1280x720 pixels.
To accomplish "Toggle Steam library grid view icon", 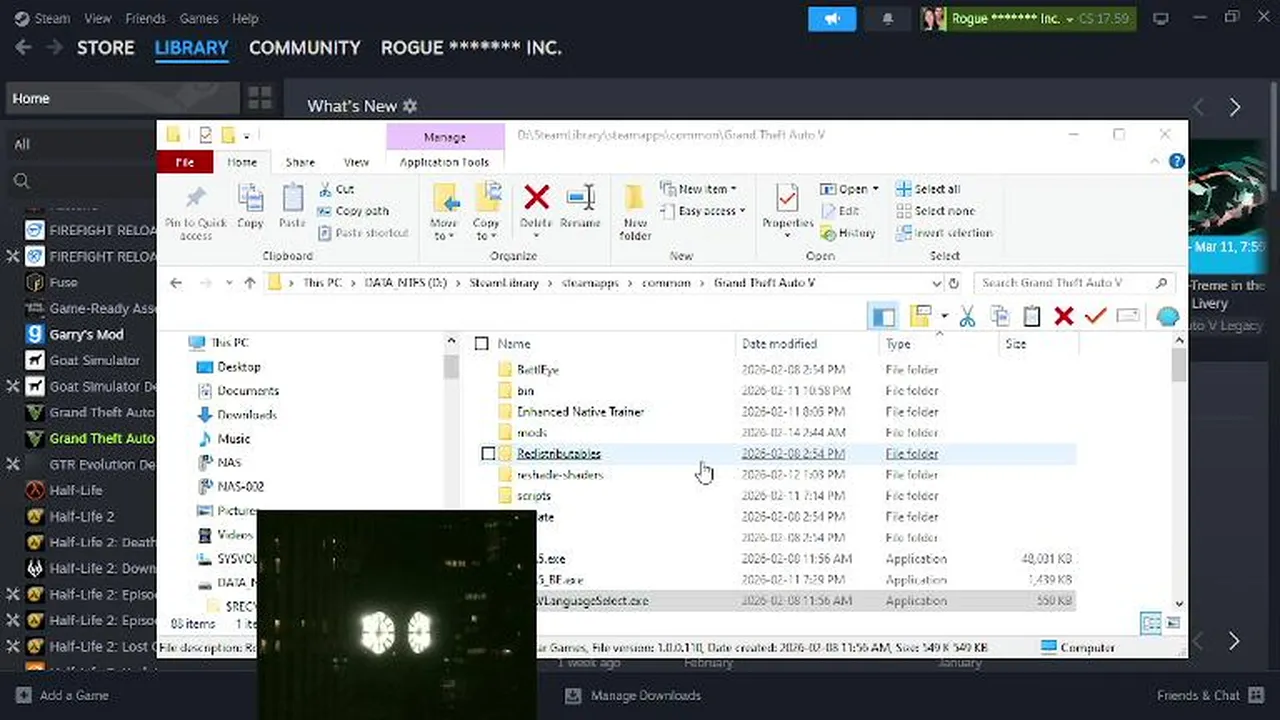I will 260,98.
